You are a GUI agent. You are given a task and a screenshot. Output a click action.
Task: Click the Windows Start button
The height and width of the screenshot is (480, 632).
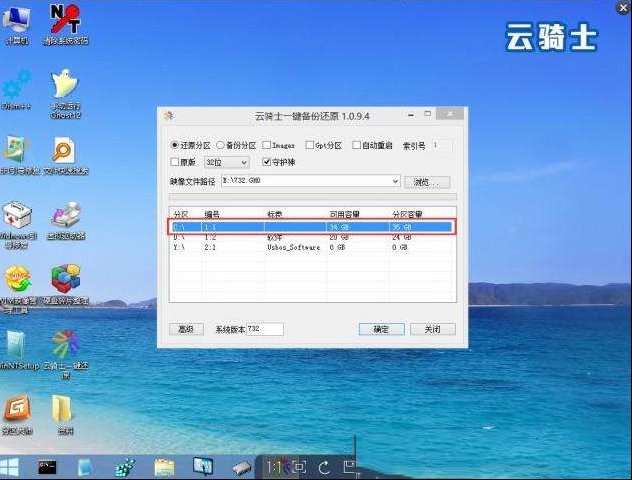point(11,467)
